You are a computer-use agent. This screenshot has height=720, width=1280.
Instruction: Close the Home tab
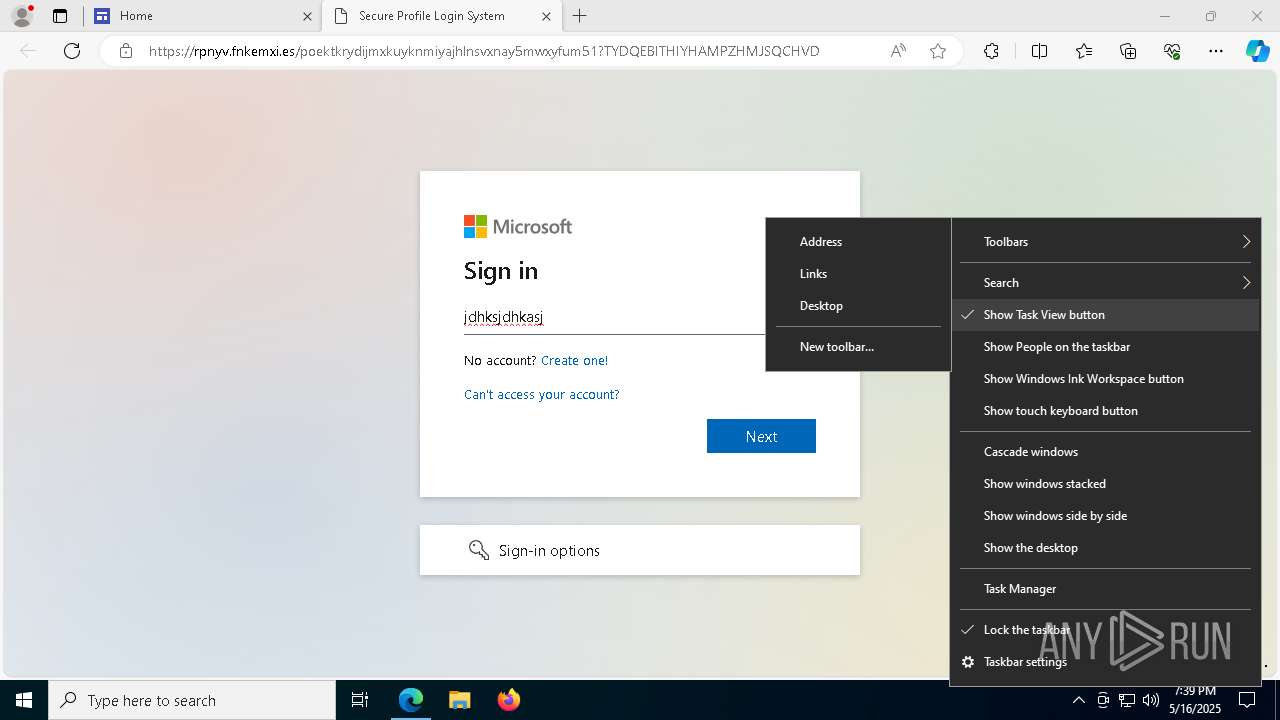pos(308,16)
